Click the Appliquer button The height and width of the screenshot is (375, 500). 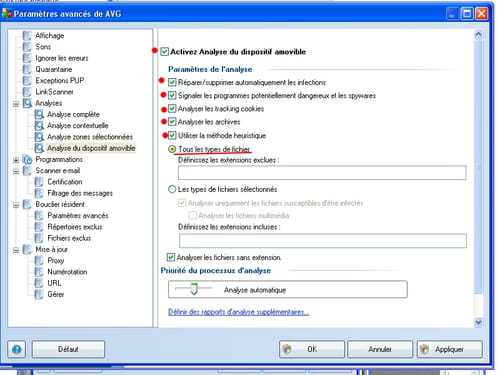(x=449, y=349)
